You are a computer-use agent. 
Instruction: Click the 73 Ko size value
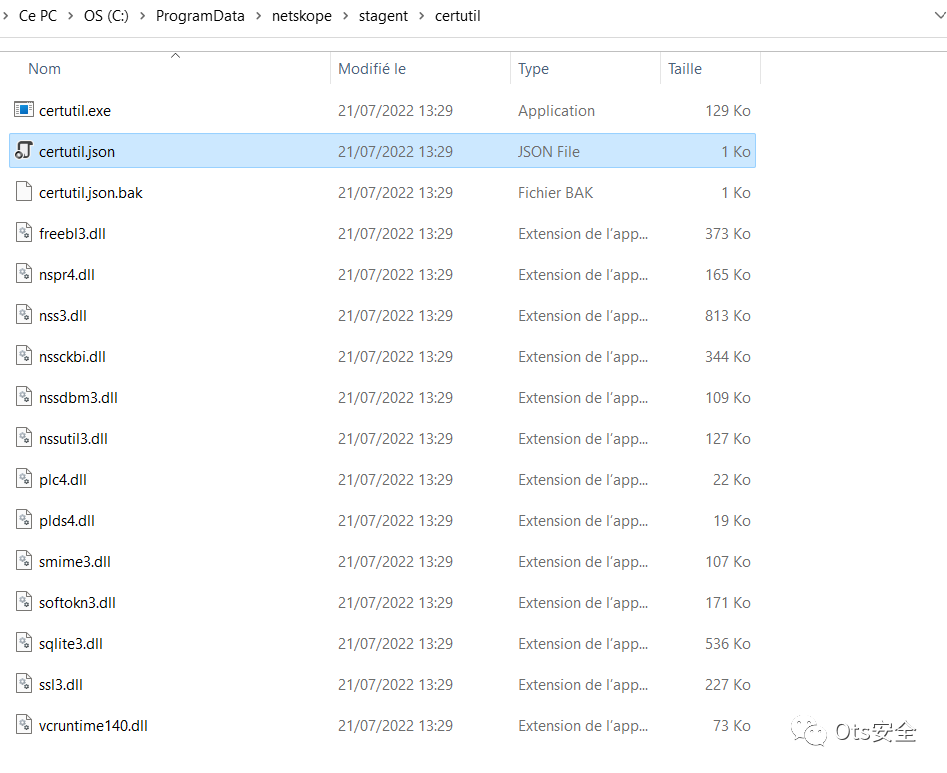(731, 726)
